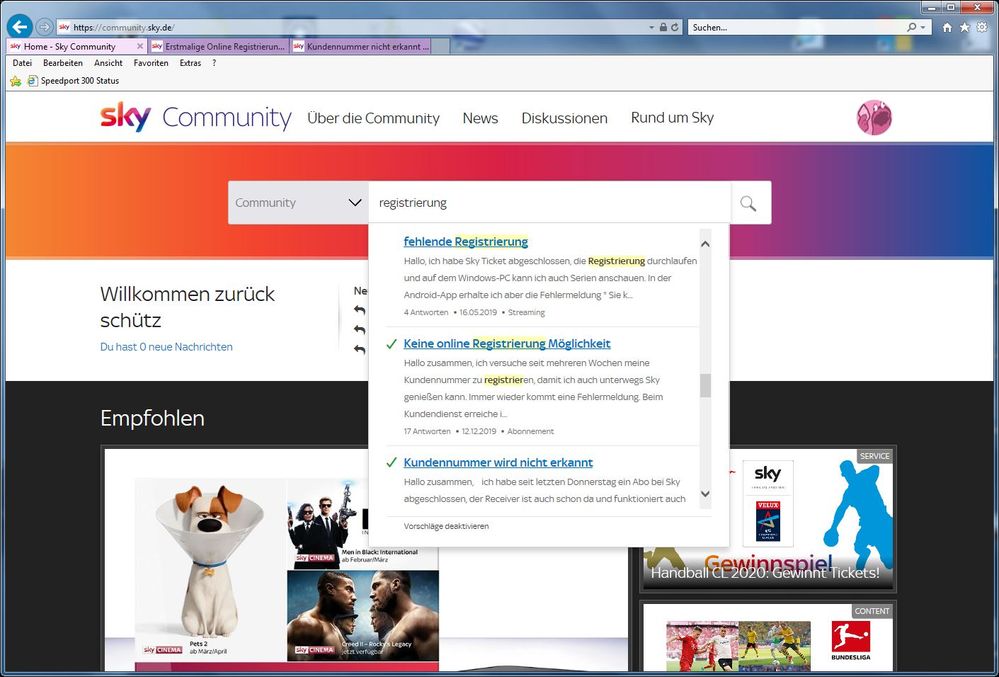
Task: Open the browser home page icon
Action: click(947, 27)
